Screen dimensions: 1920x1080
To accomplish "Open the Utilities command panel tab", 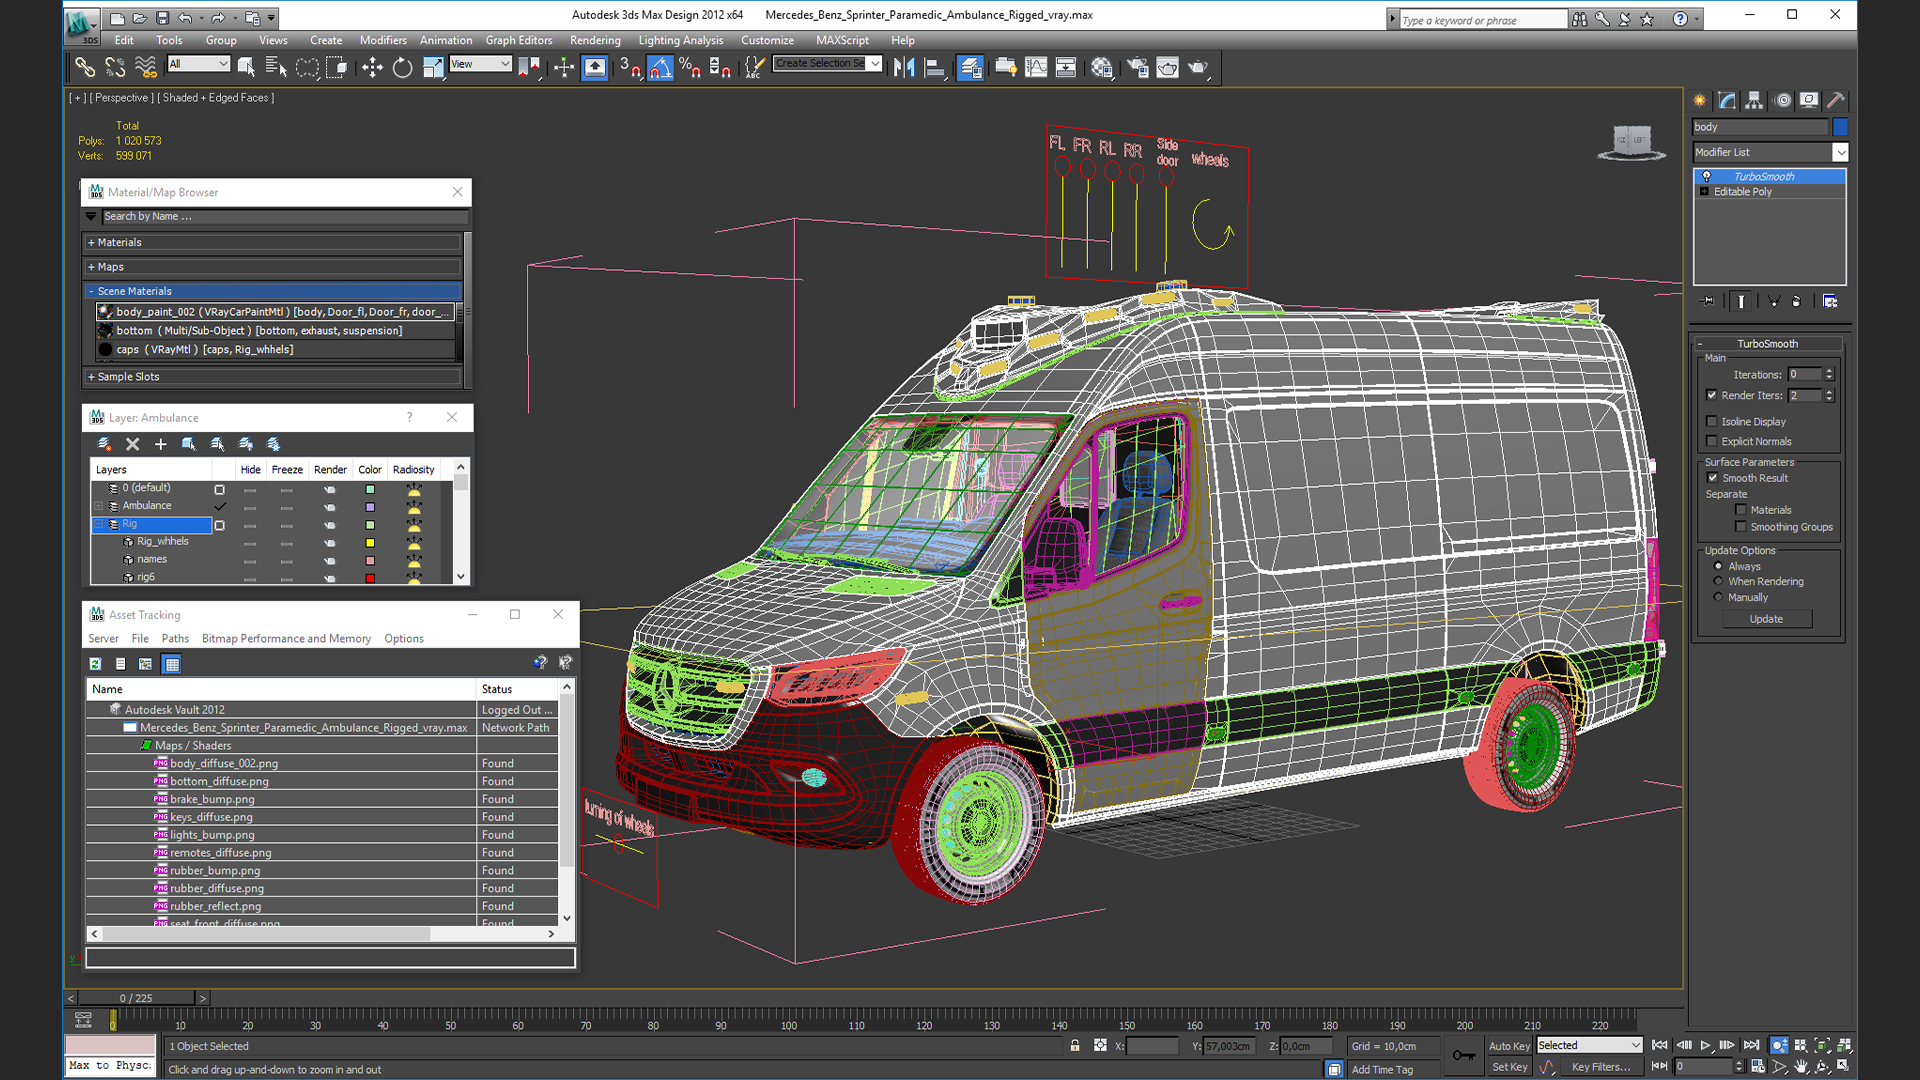I will pos(1836,100).
